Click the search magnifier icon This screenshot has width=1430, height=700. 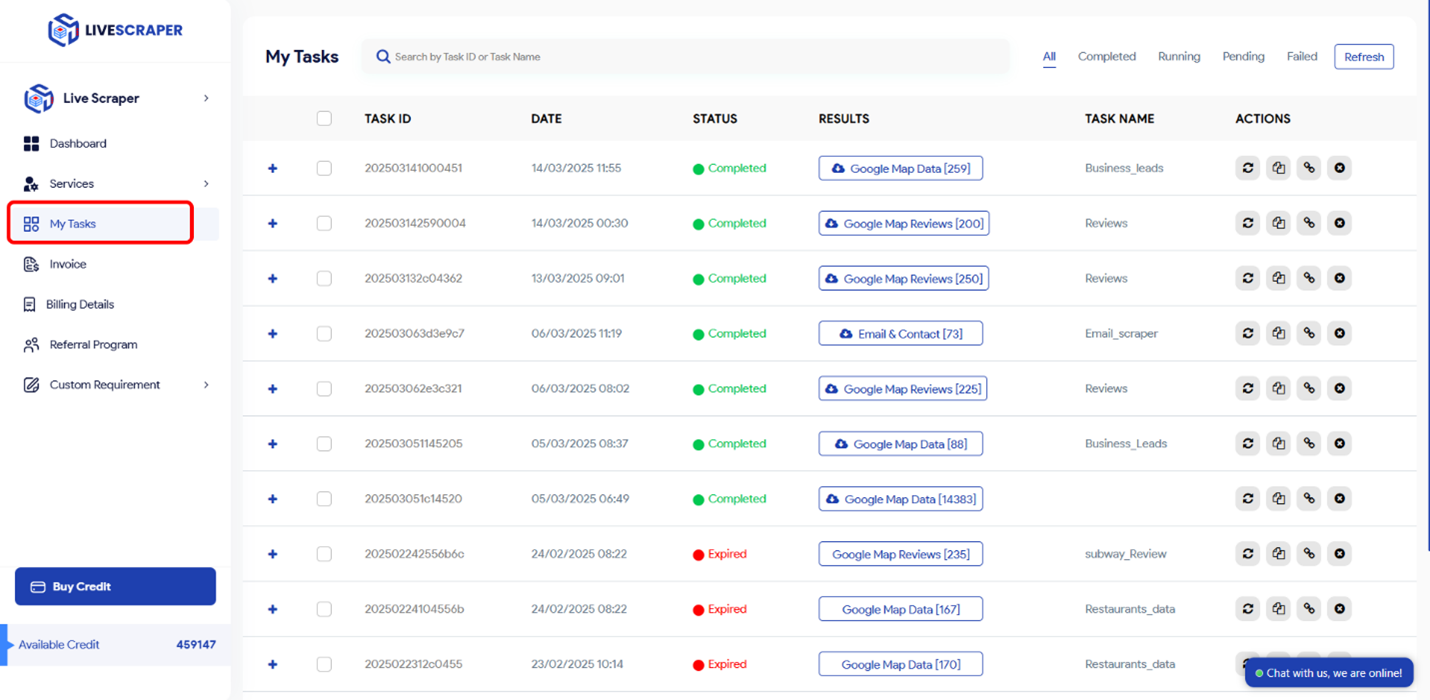383,57
